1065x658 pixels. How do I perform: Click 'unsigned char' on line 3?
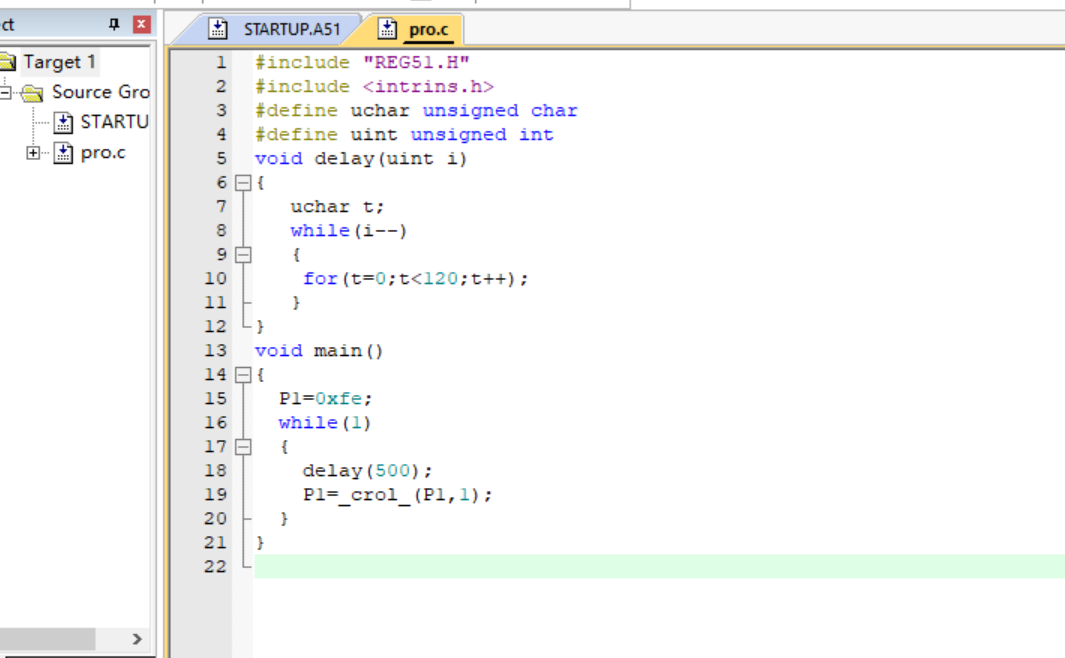click(500, 111)
